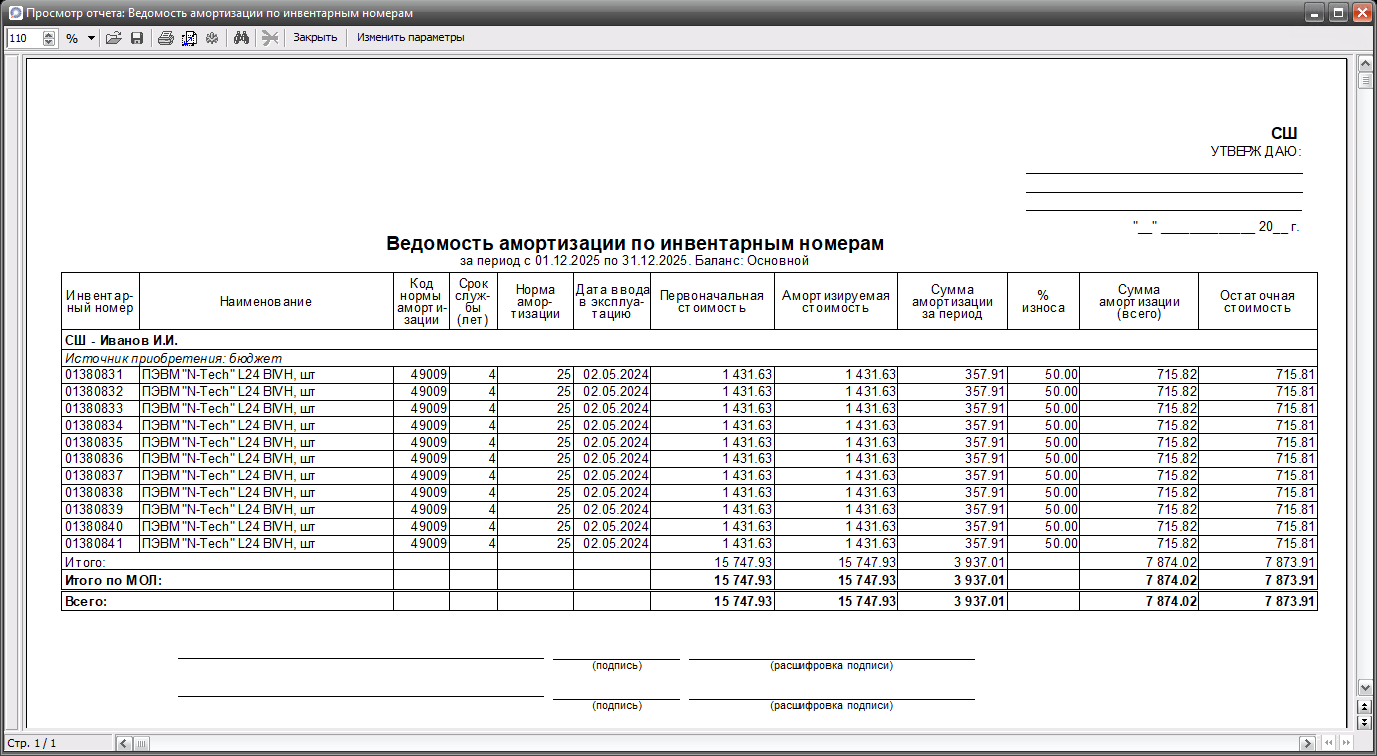Jump to previous page with double up arrows
This screenshot has height=756, width=1377.
1364,706
